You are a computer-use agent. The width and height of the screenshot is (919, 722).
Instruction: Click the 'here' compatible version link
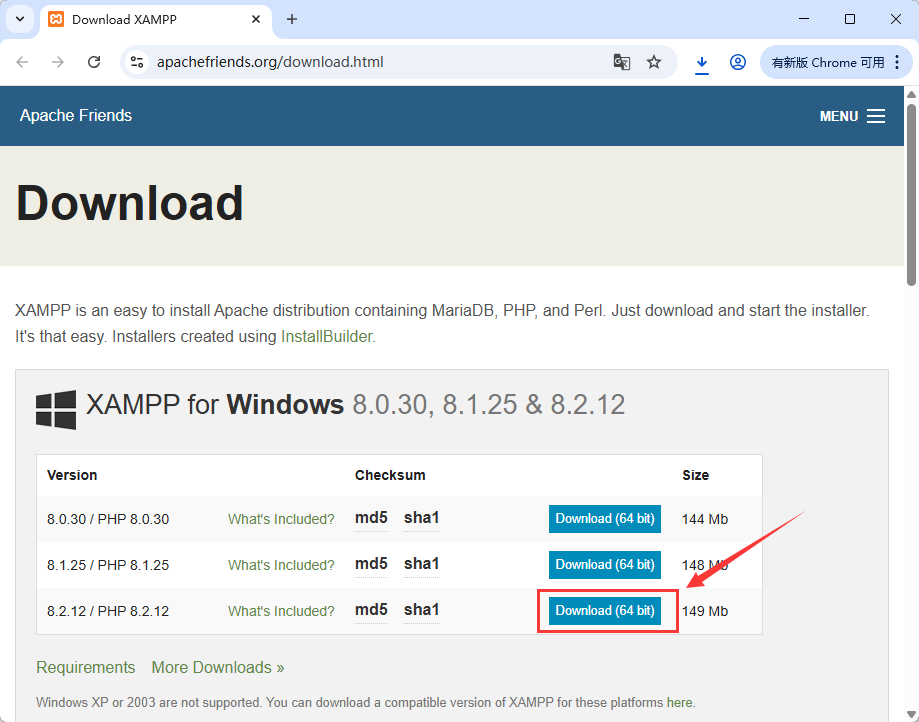point(679,703)
